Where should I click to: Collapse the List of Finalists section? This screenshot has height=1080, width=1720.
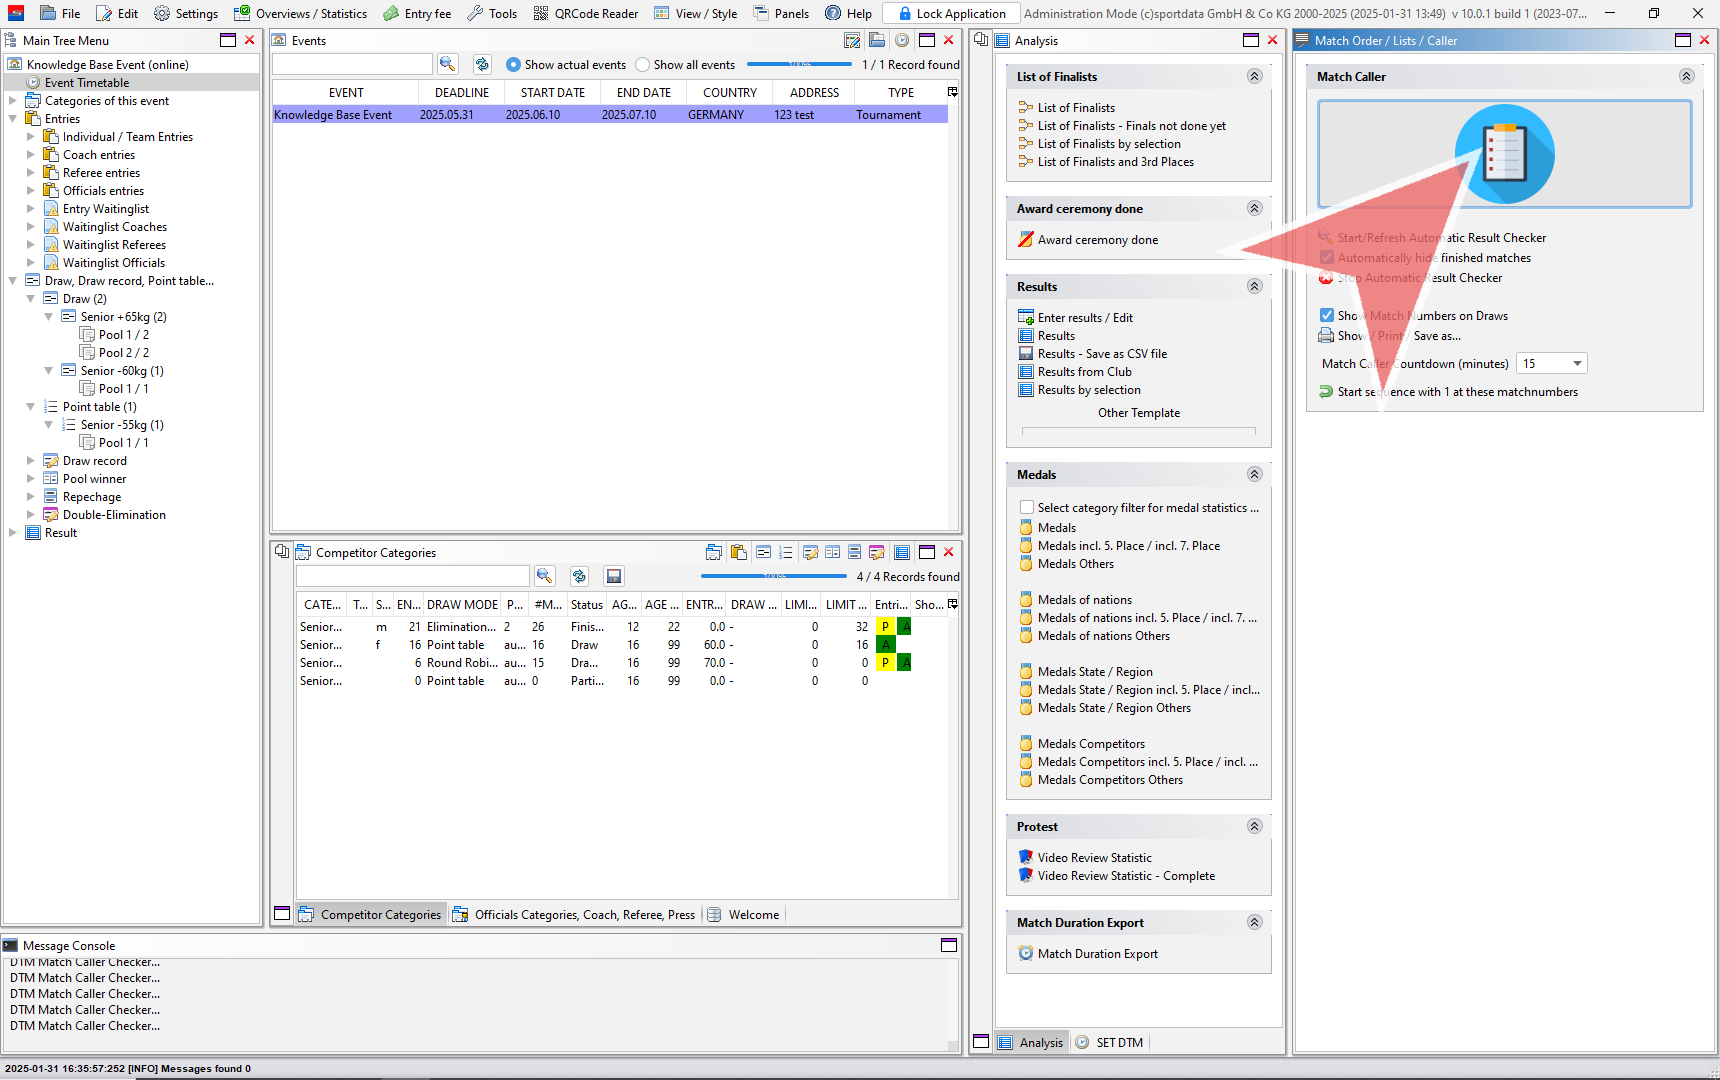coord(1254,77)
